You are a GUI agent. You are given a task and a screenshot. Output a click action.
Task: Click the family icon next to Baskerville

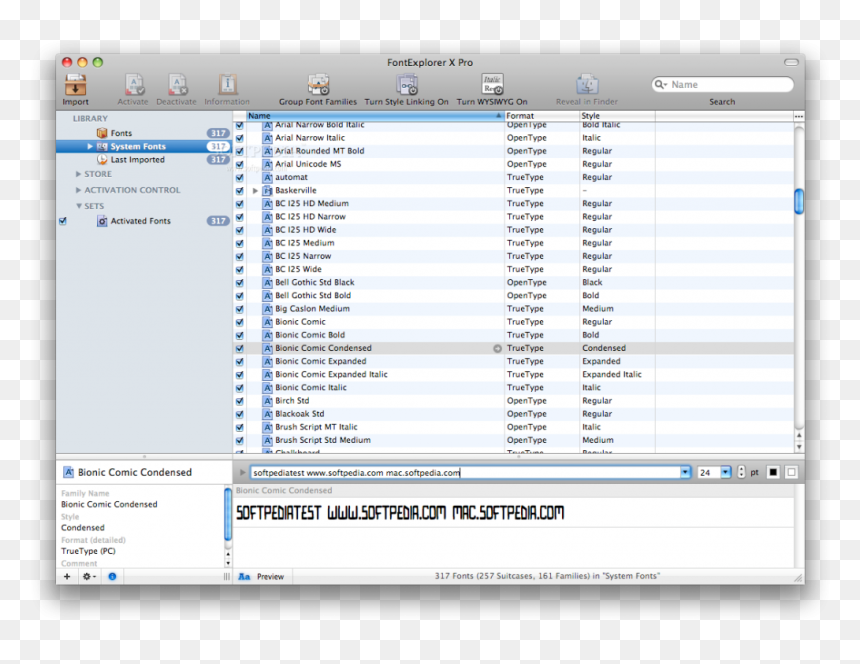(x=268, y=191)
